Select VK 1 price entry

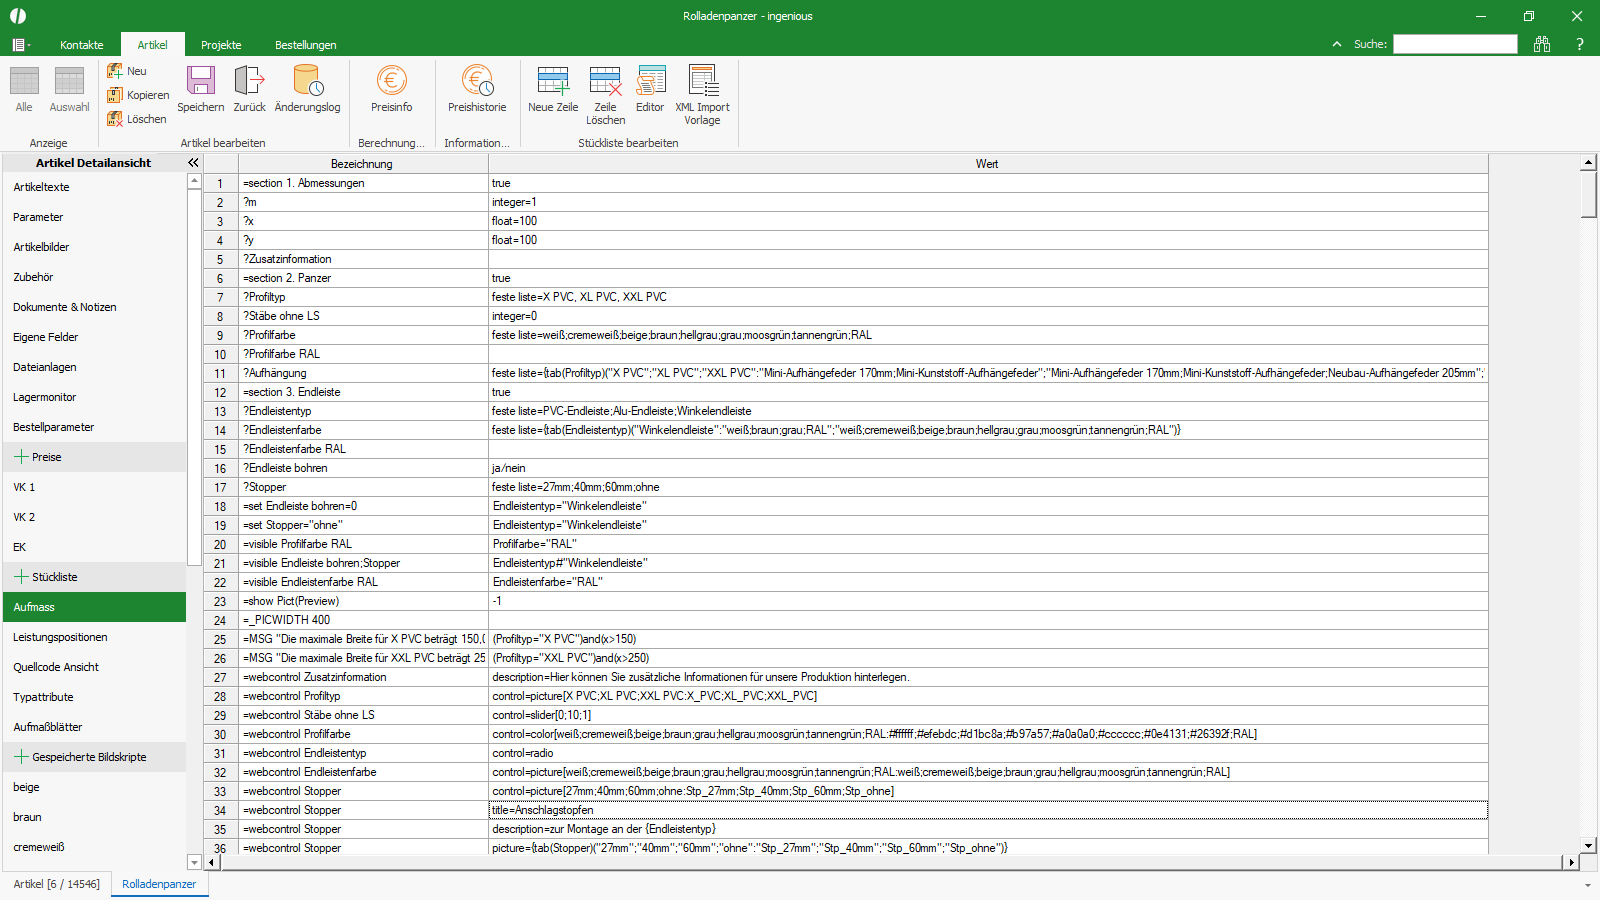coord(94,487)
